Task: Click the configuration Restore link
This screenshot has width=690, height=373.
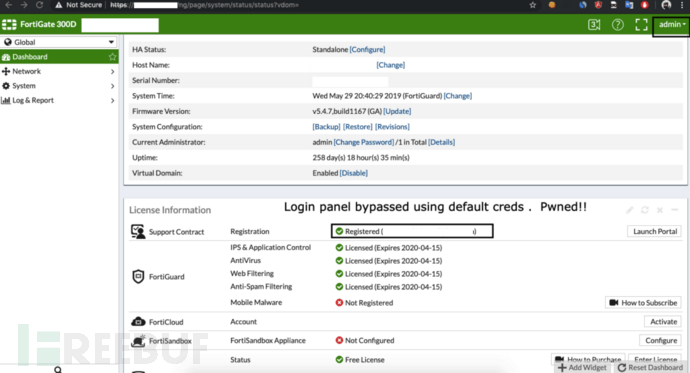Action: pyautogui.click(x=357, y=127)
